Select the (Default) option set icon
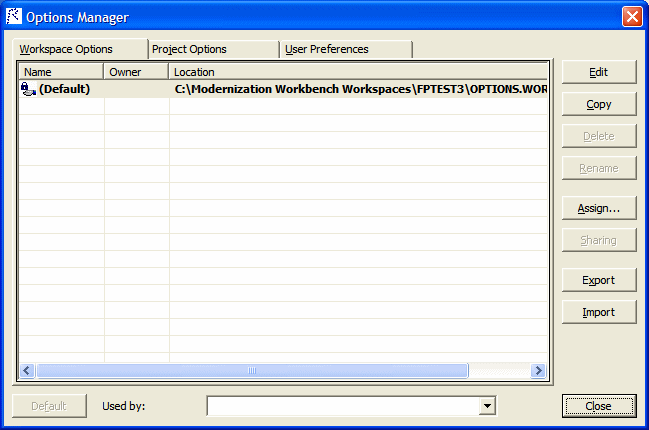 (28, 89)
